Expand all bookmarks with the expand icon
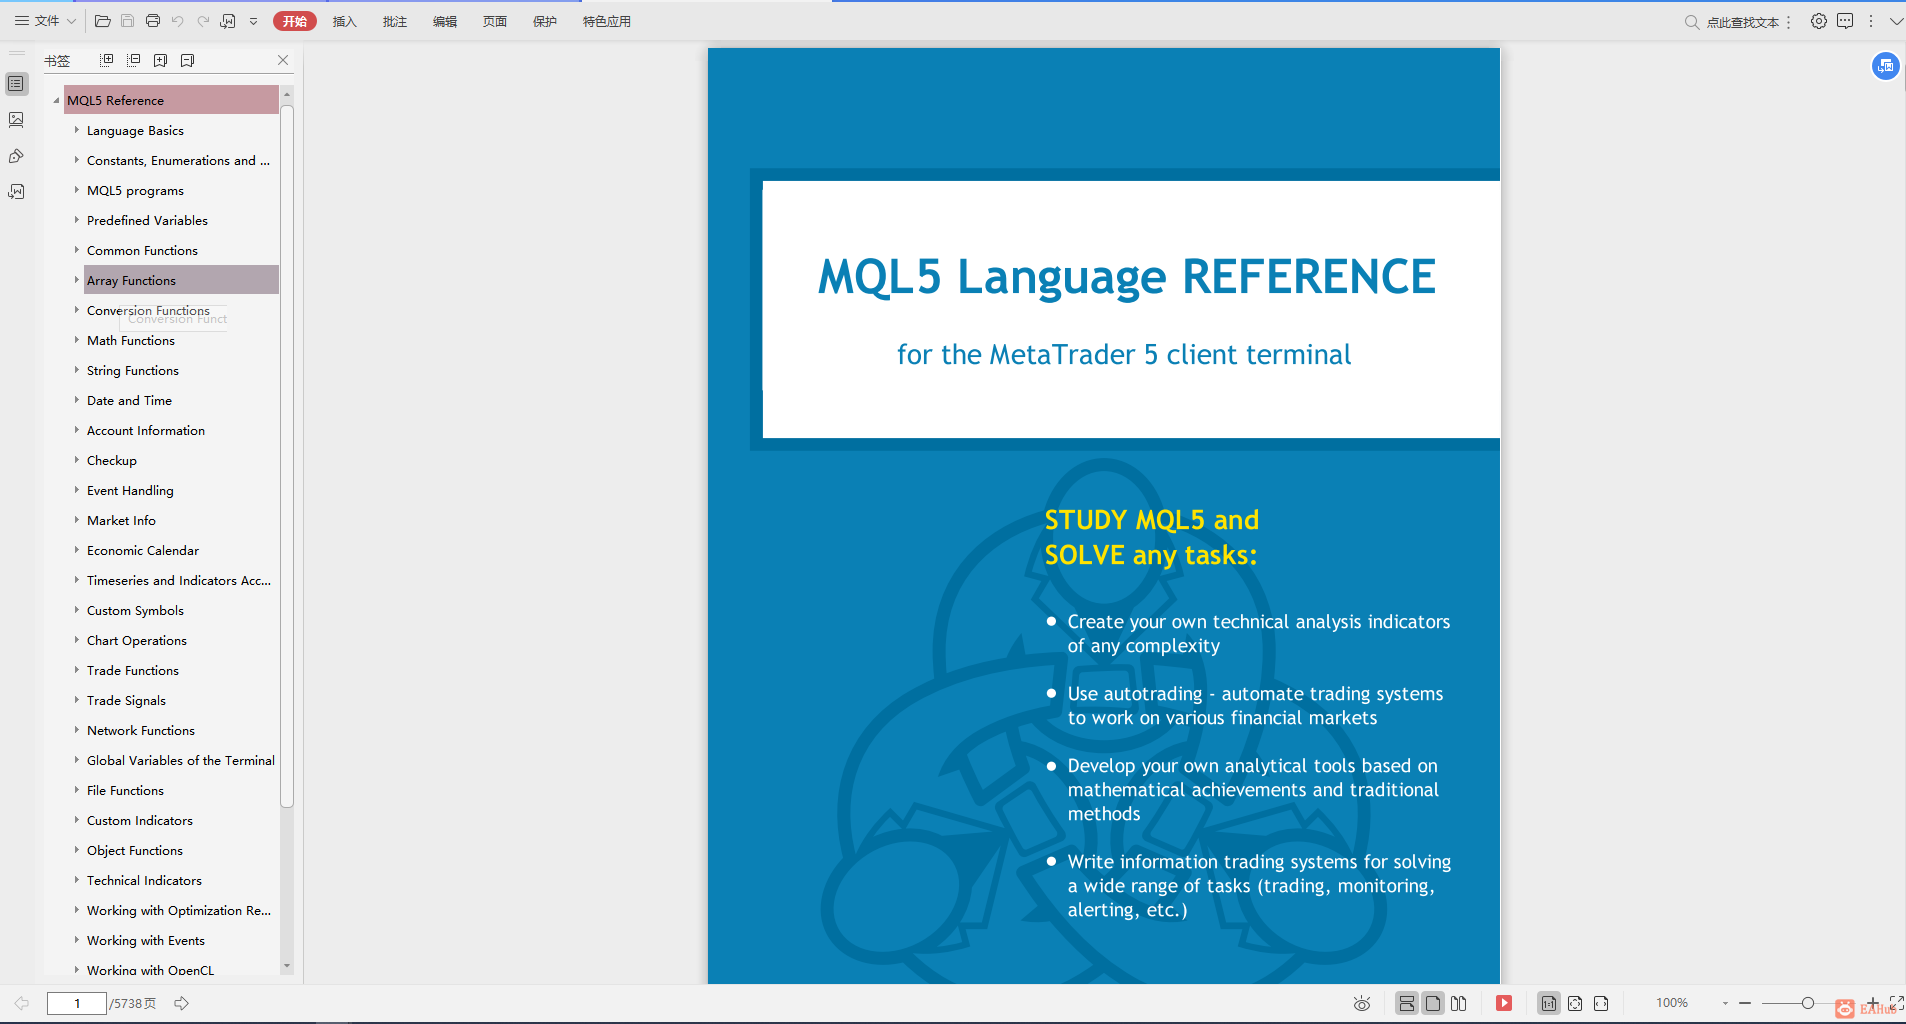This screenshot has height=1024, width=1906. pos(107,60)
